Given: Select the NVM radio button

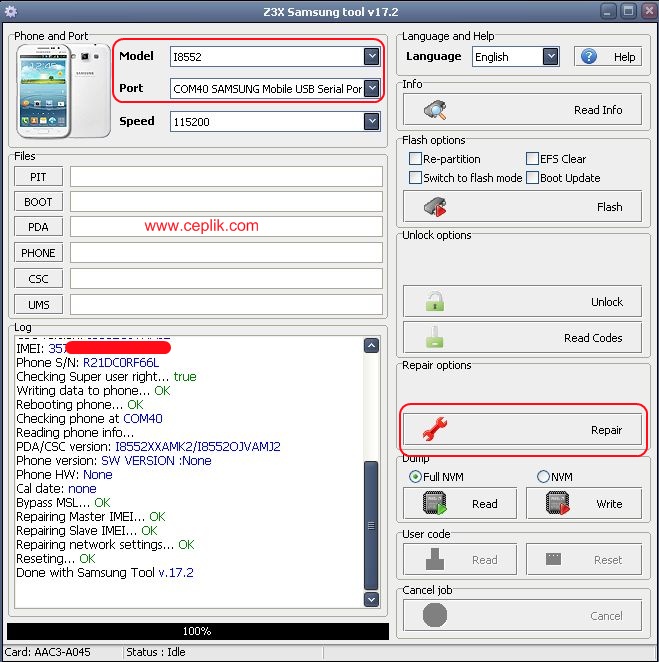Looking at the screenshot, I should coord(543,477).
